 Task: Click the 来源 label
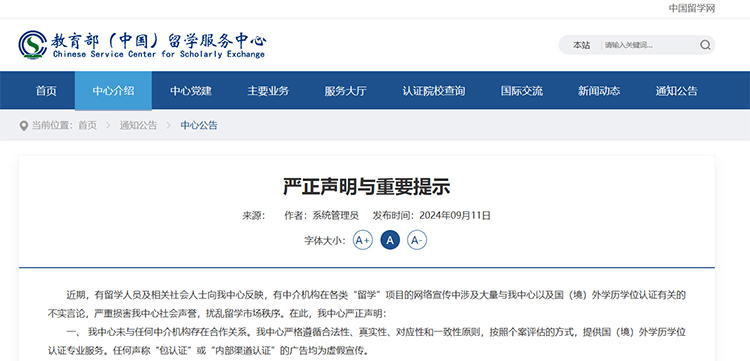point(254,216)
